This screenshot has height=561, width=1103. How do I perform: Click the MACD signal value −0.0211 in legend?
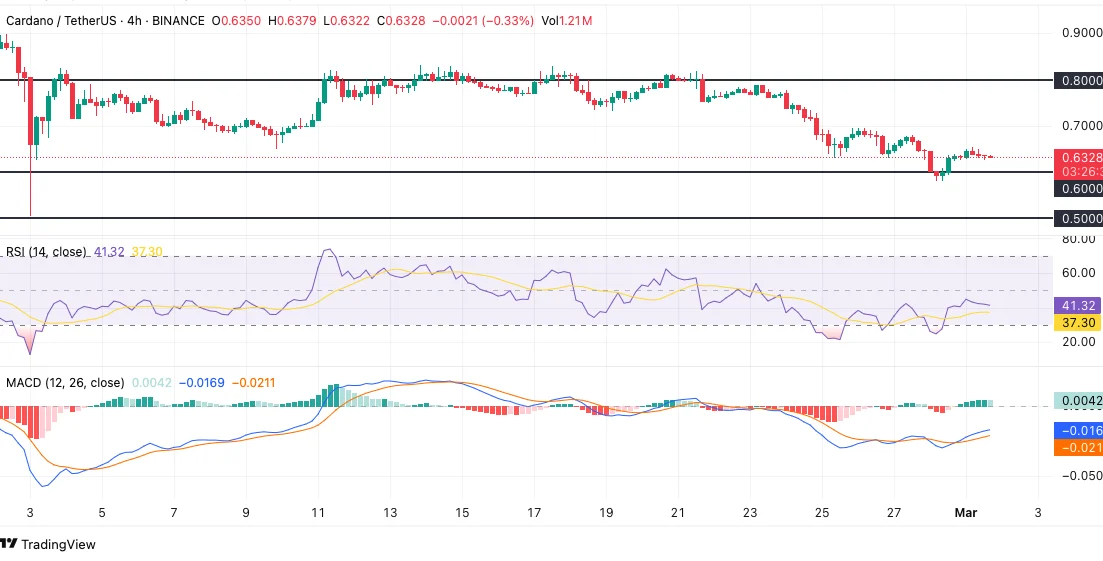point(253,383)
